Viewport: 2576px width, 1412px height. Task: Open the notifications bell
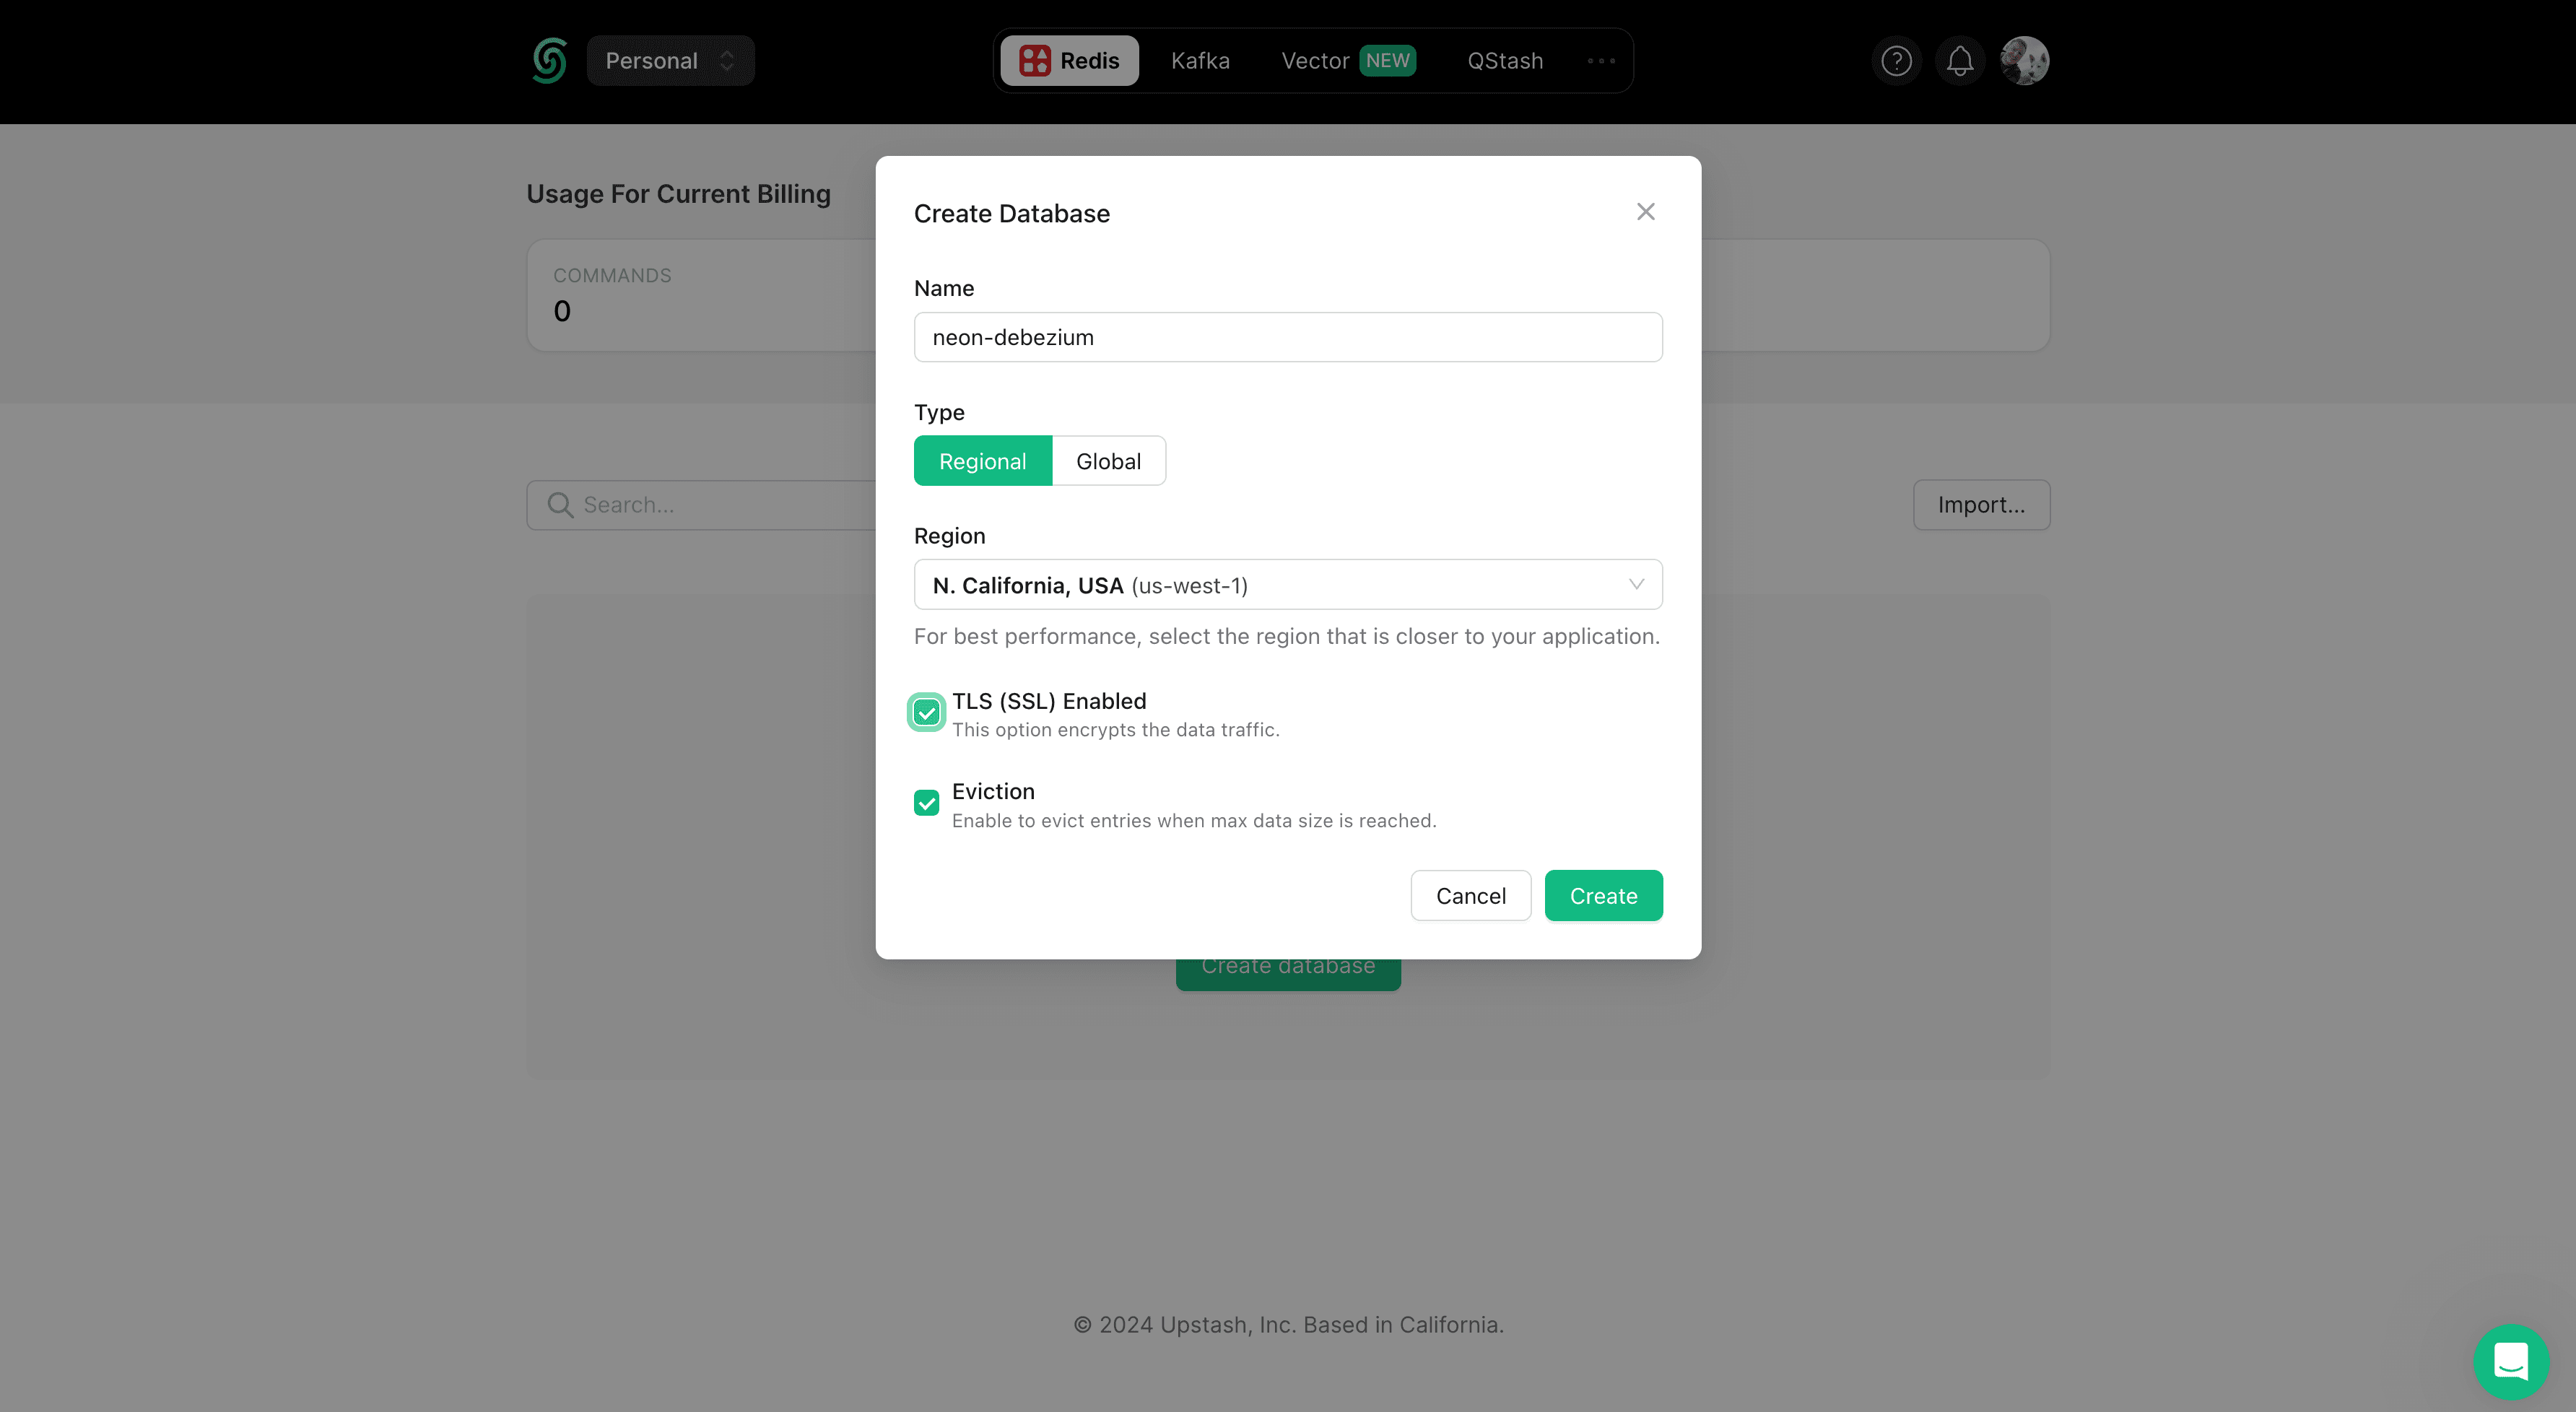point(1960,60)
